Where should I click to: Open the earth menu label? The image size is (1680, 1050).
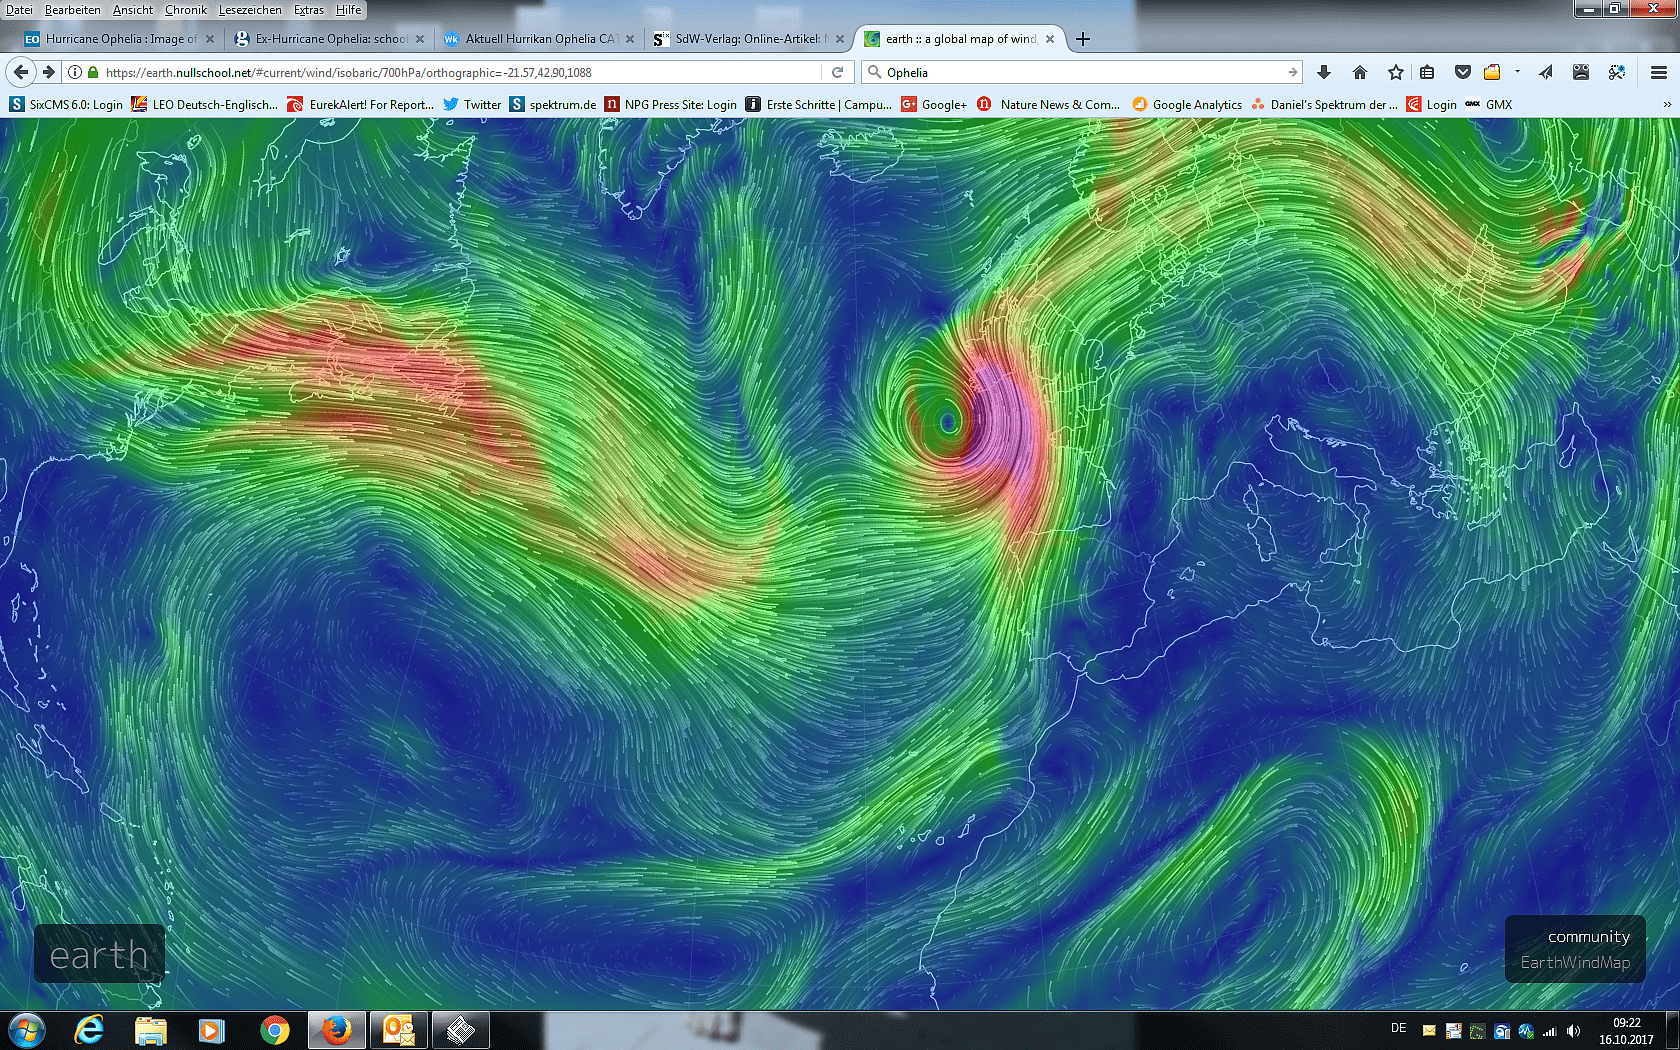(x=99, y=955)
